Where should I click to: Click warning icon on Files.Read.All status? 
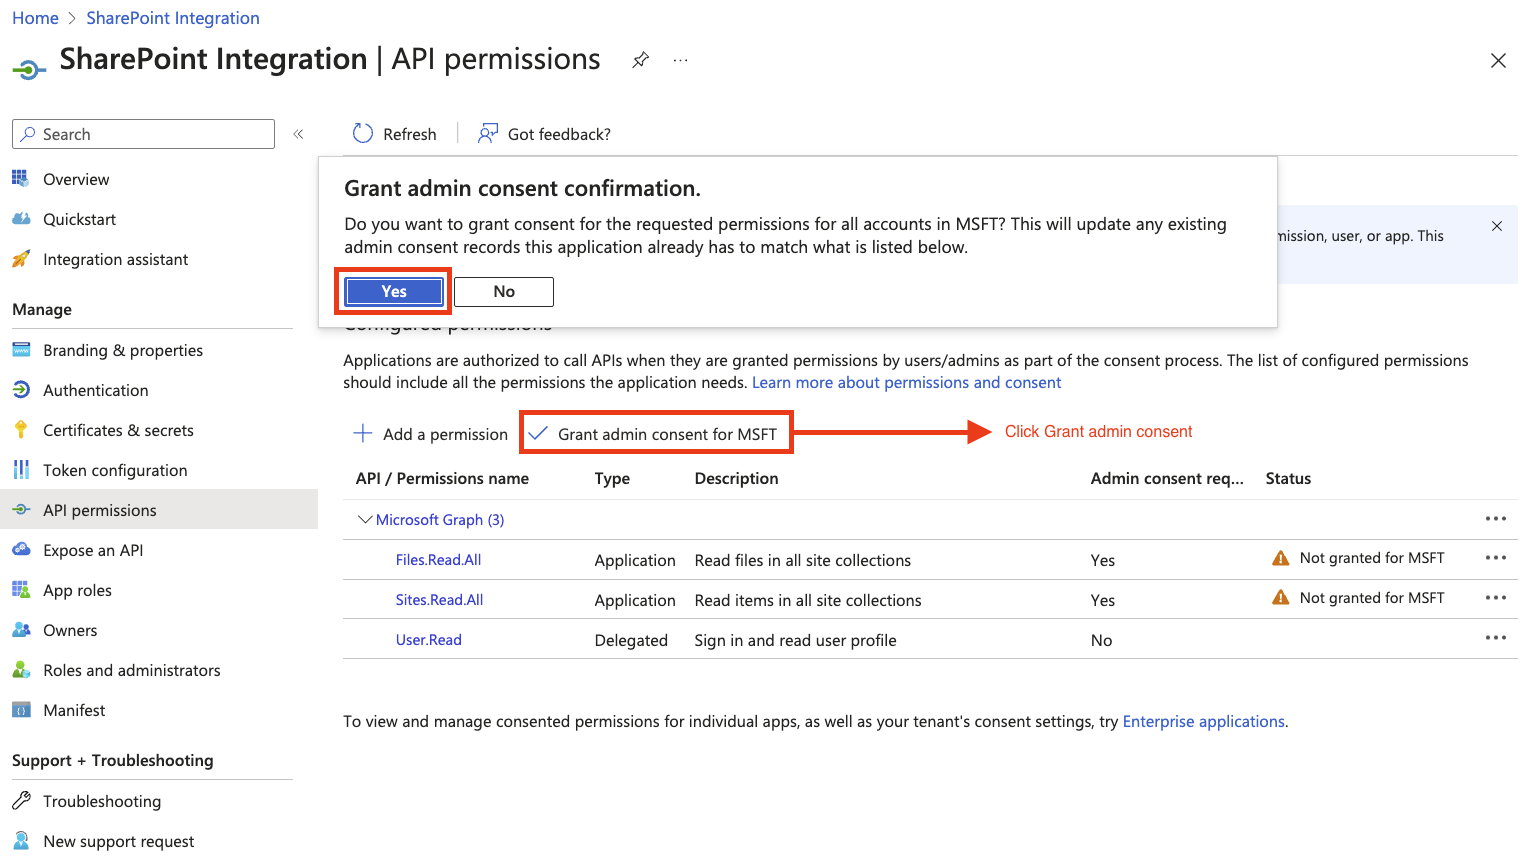coord(1280,558)
